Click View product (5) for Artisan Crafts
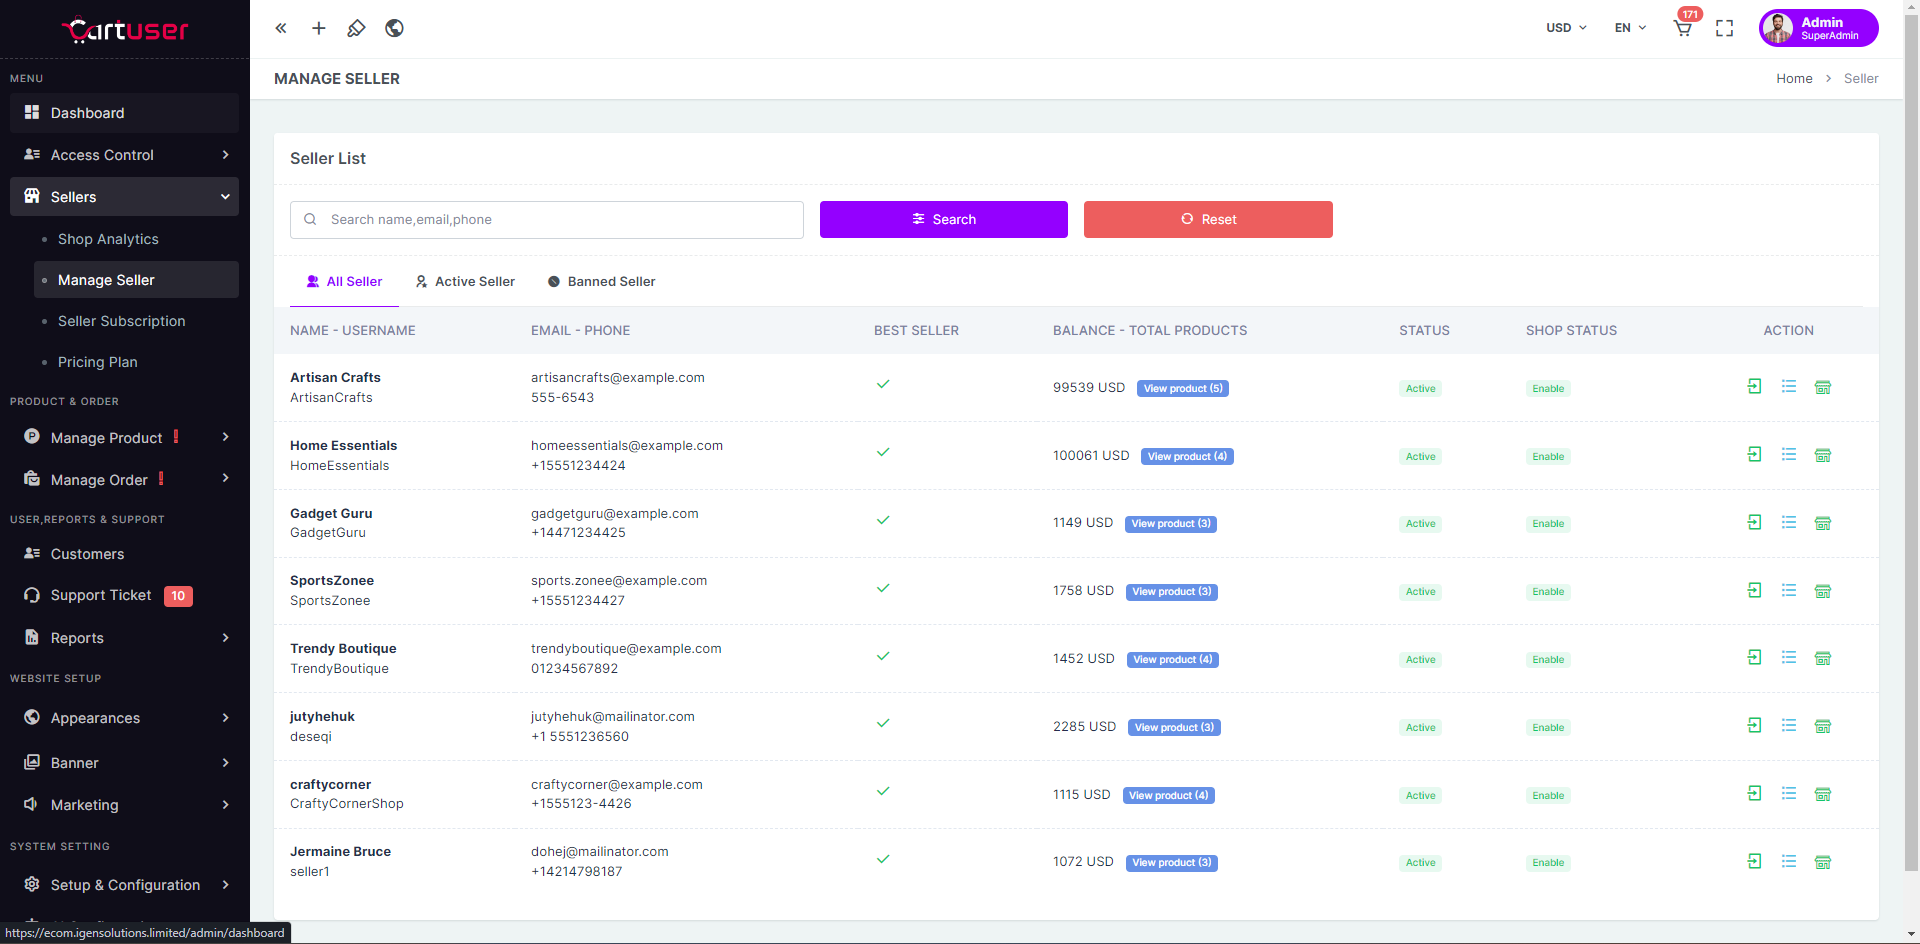 1182,389
